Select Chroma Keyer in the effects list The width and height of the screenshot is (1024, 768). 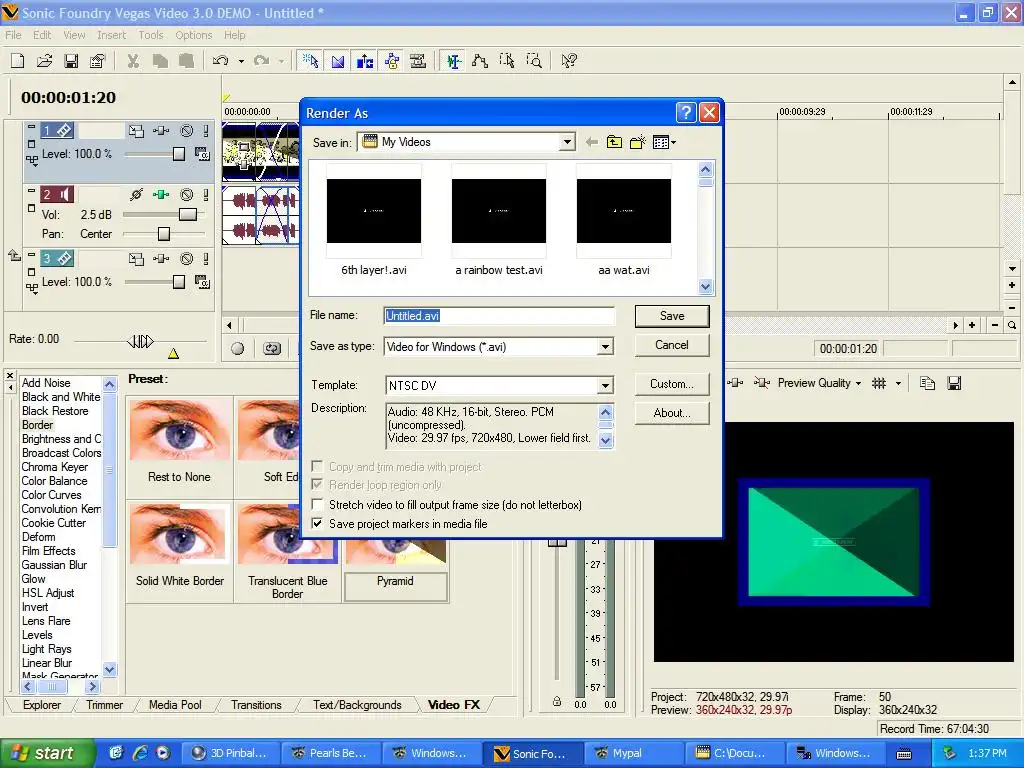(x=55, y=467)
